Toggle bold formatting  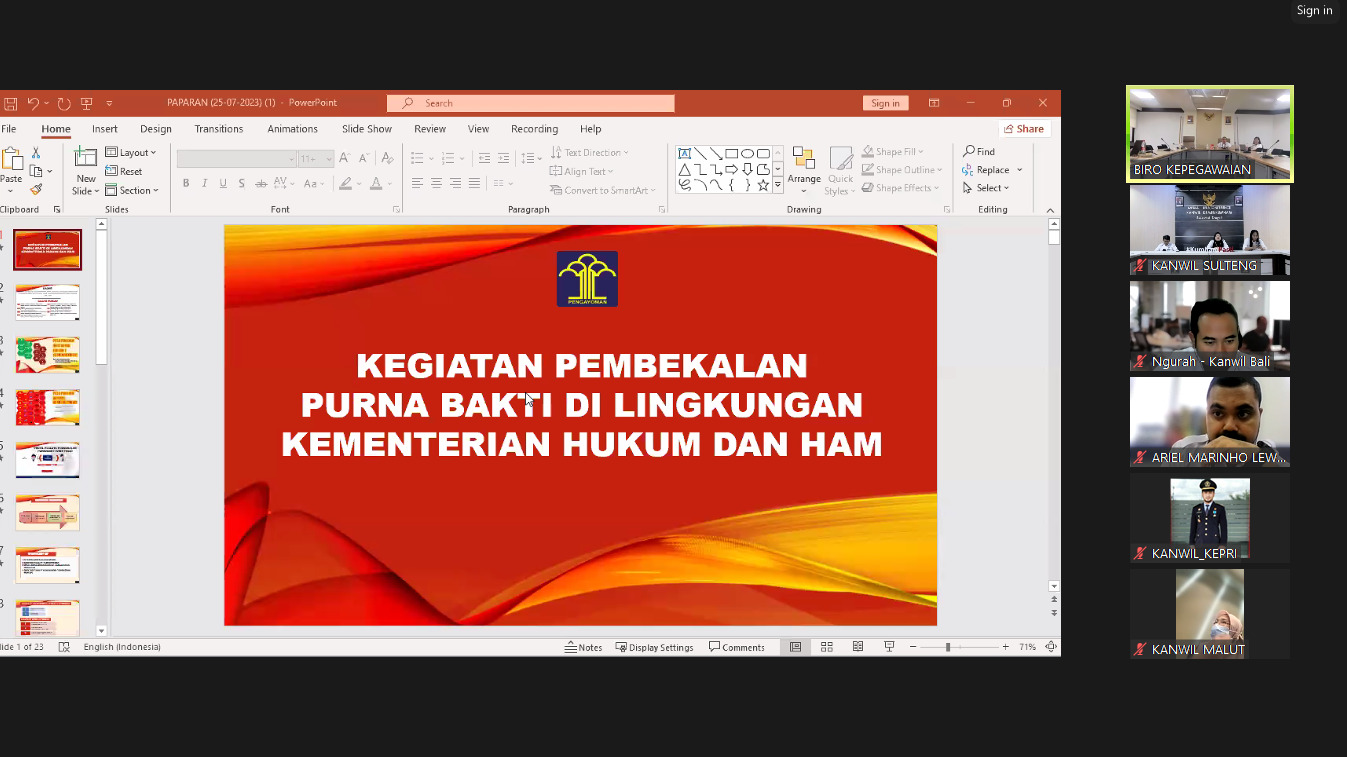click(186, 183)
